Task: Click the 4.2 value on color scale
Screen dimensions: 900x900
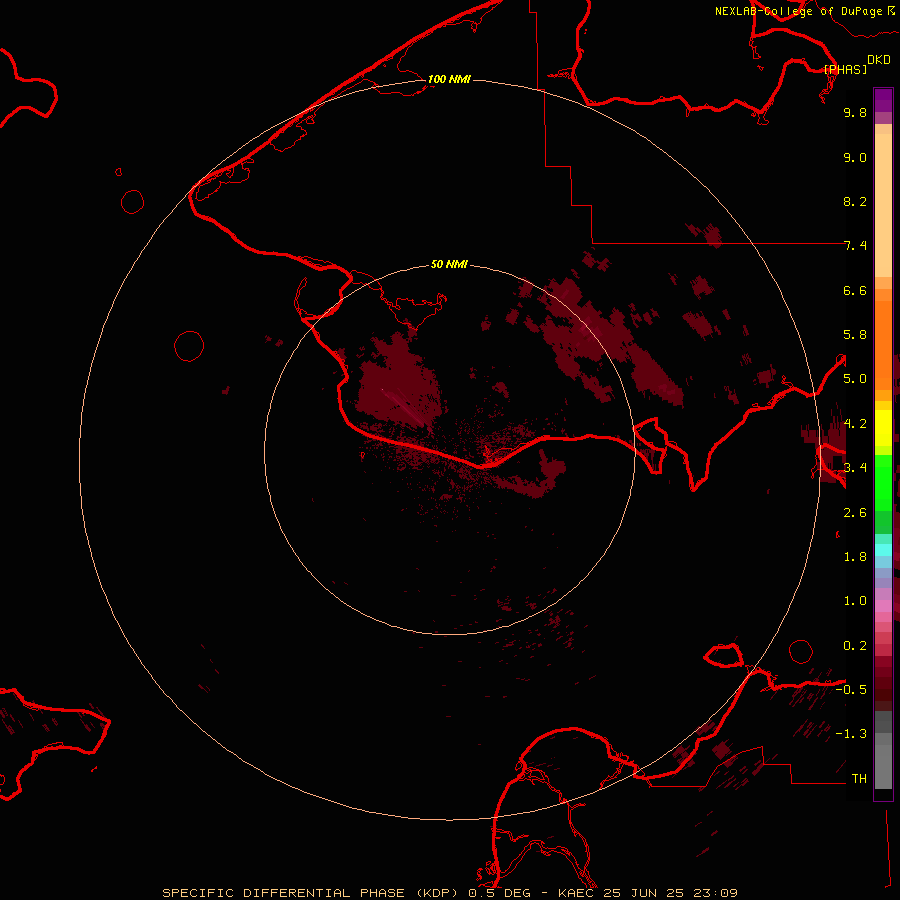Action: pos(855,424)
